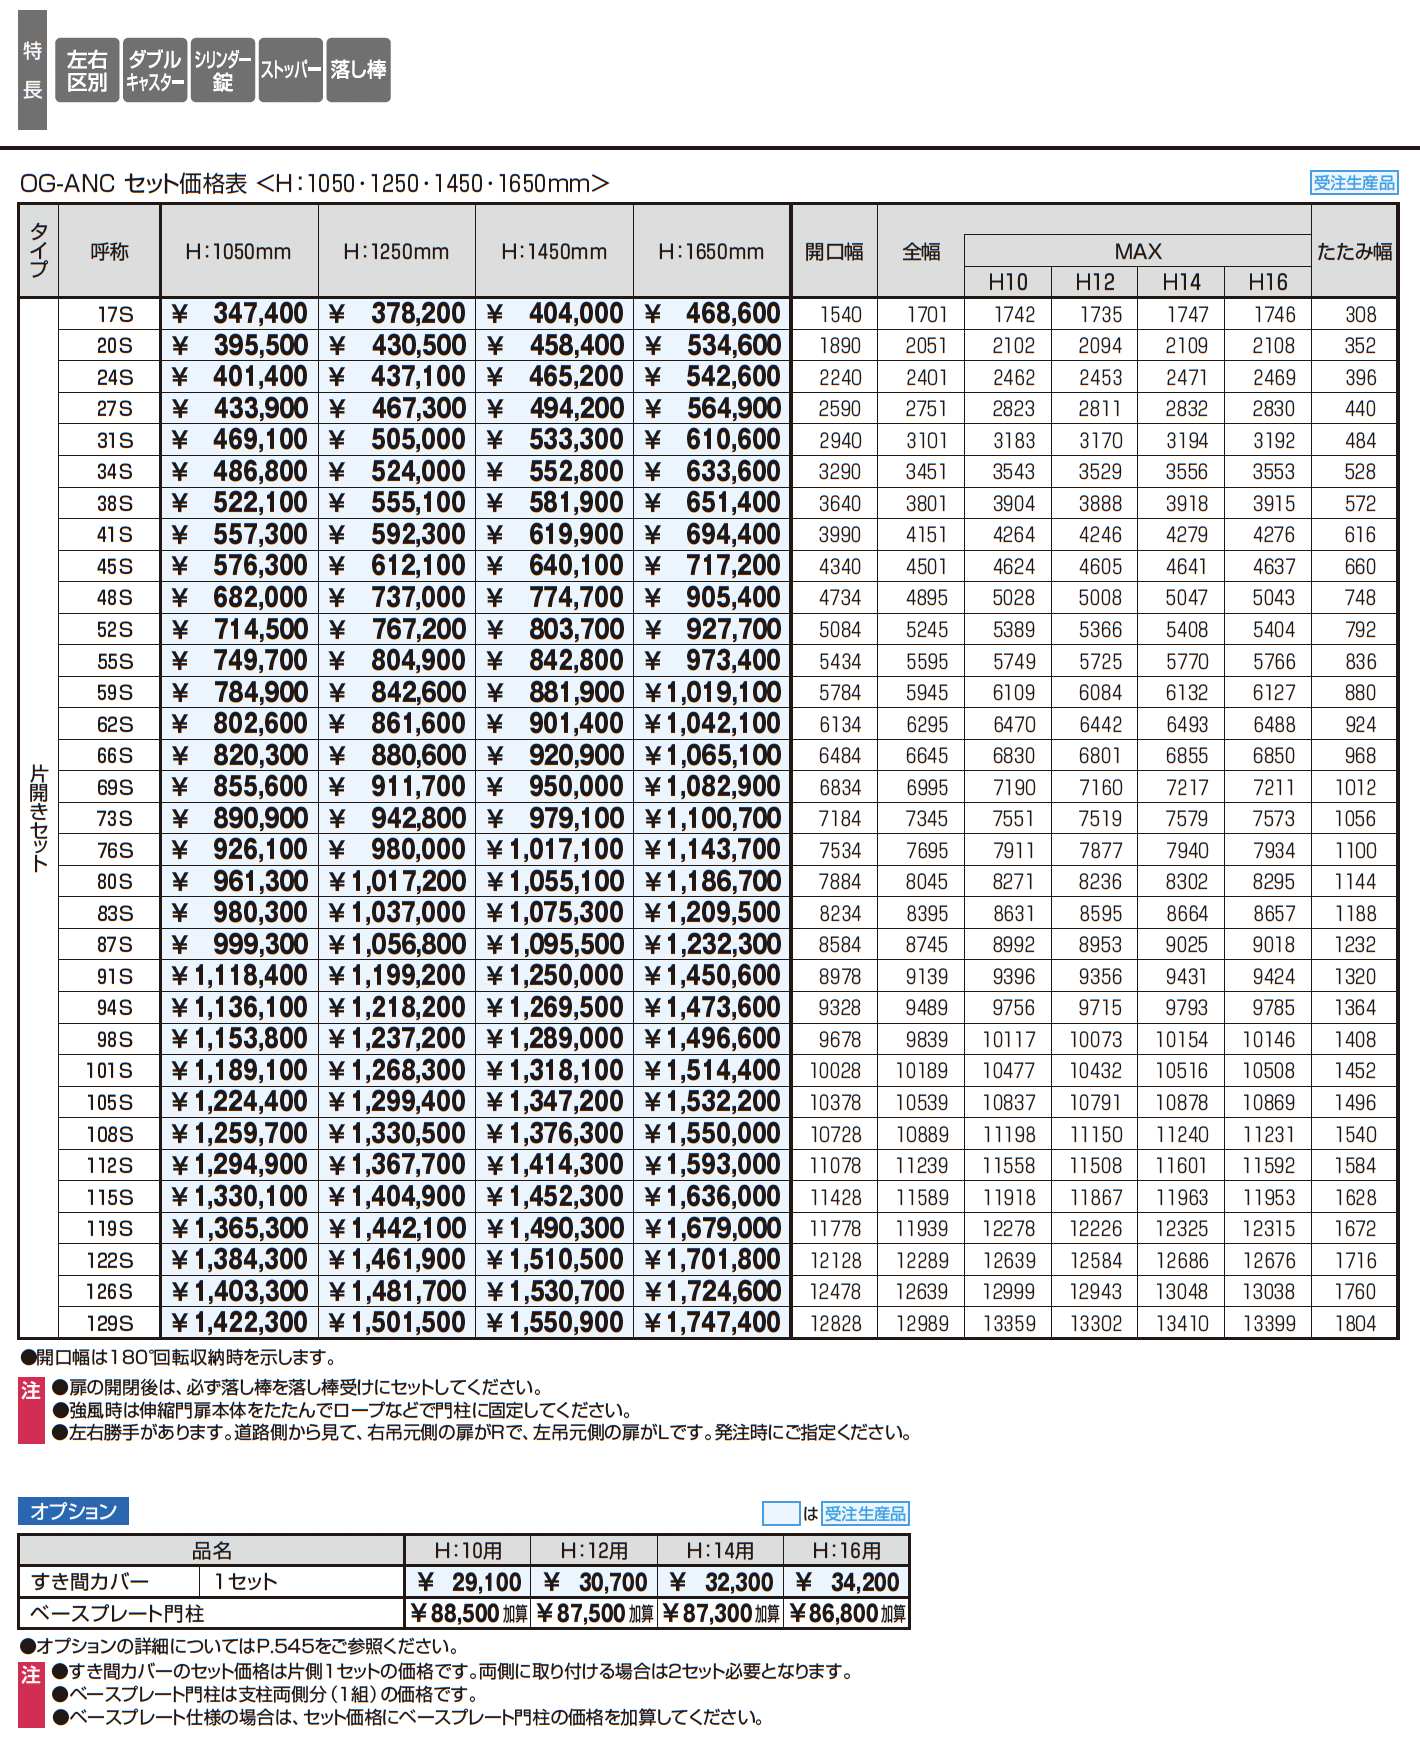Click ベースプレート門柱 price ¥86,800 加算
This screenshot has height=1746, width=1420.
point(847,1613)
